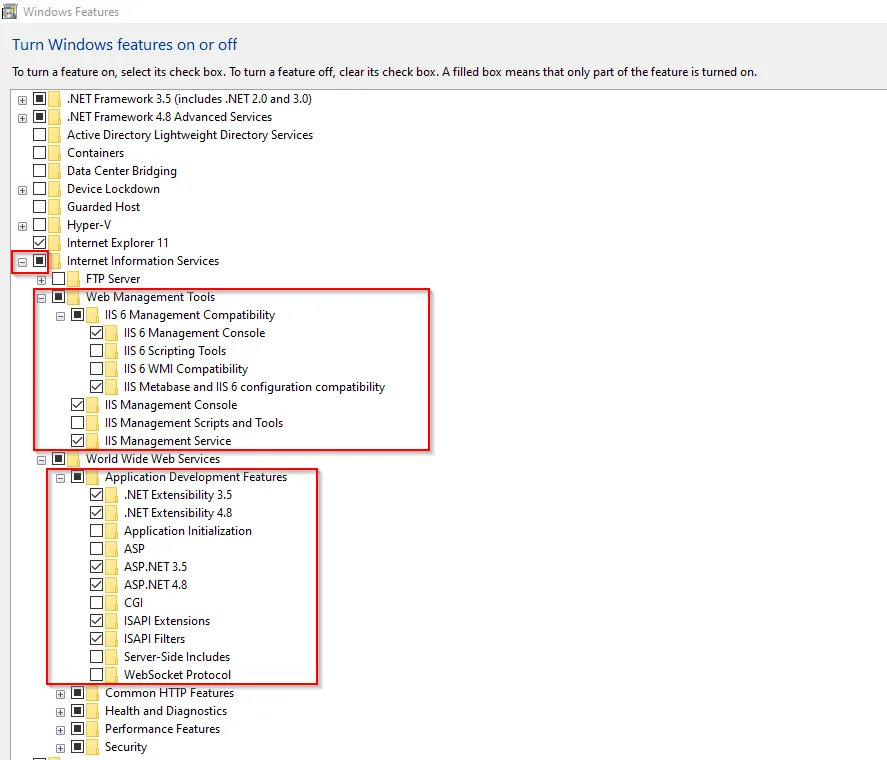
Task: Click the folder icon beside WebSocket Protocol
Action: pyautogui.click(x=111, y=675)
